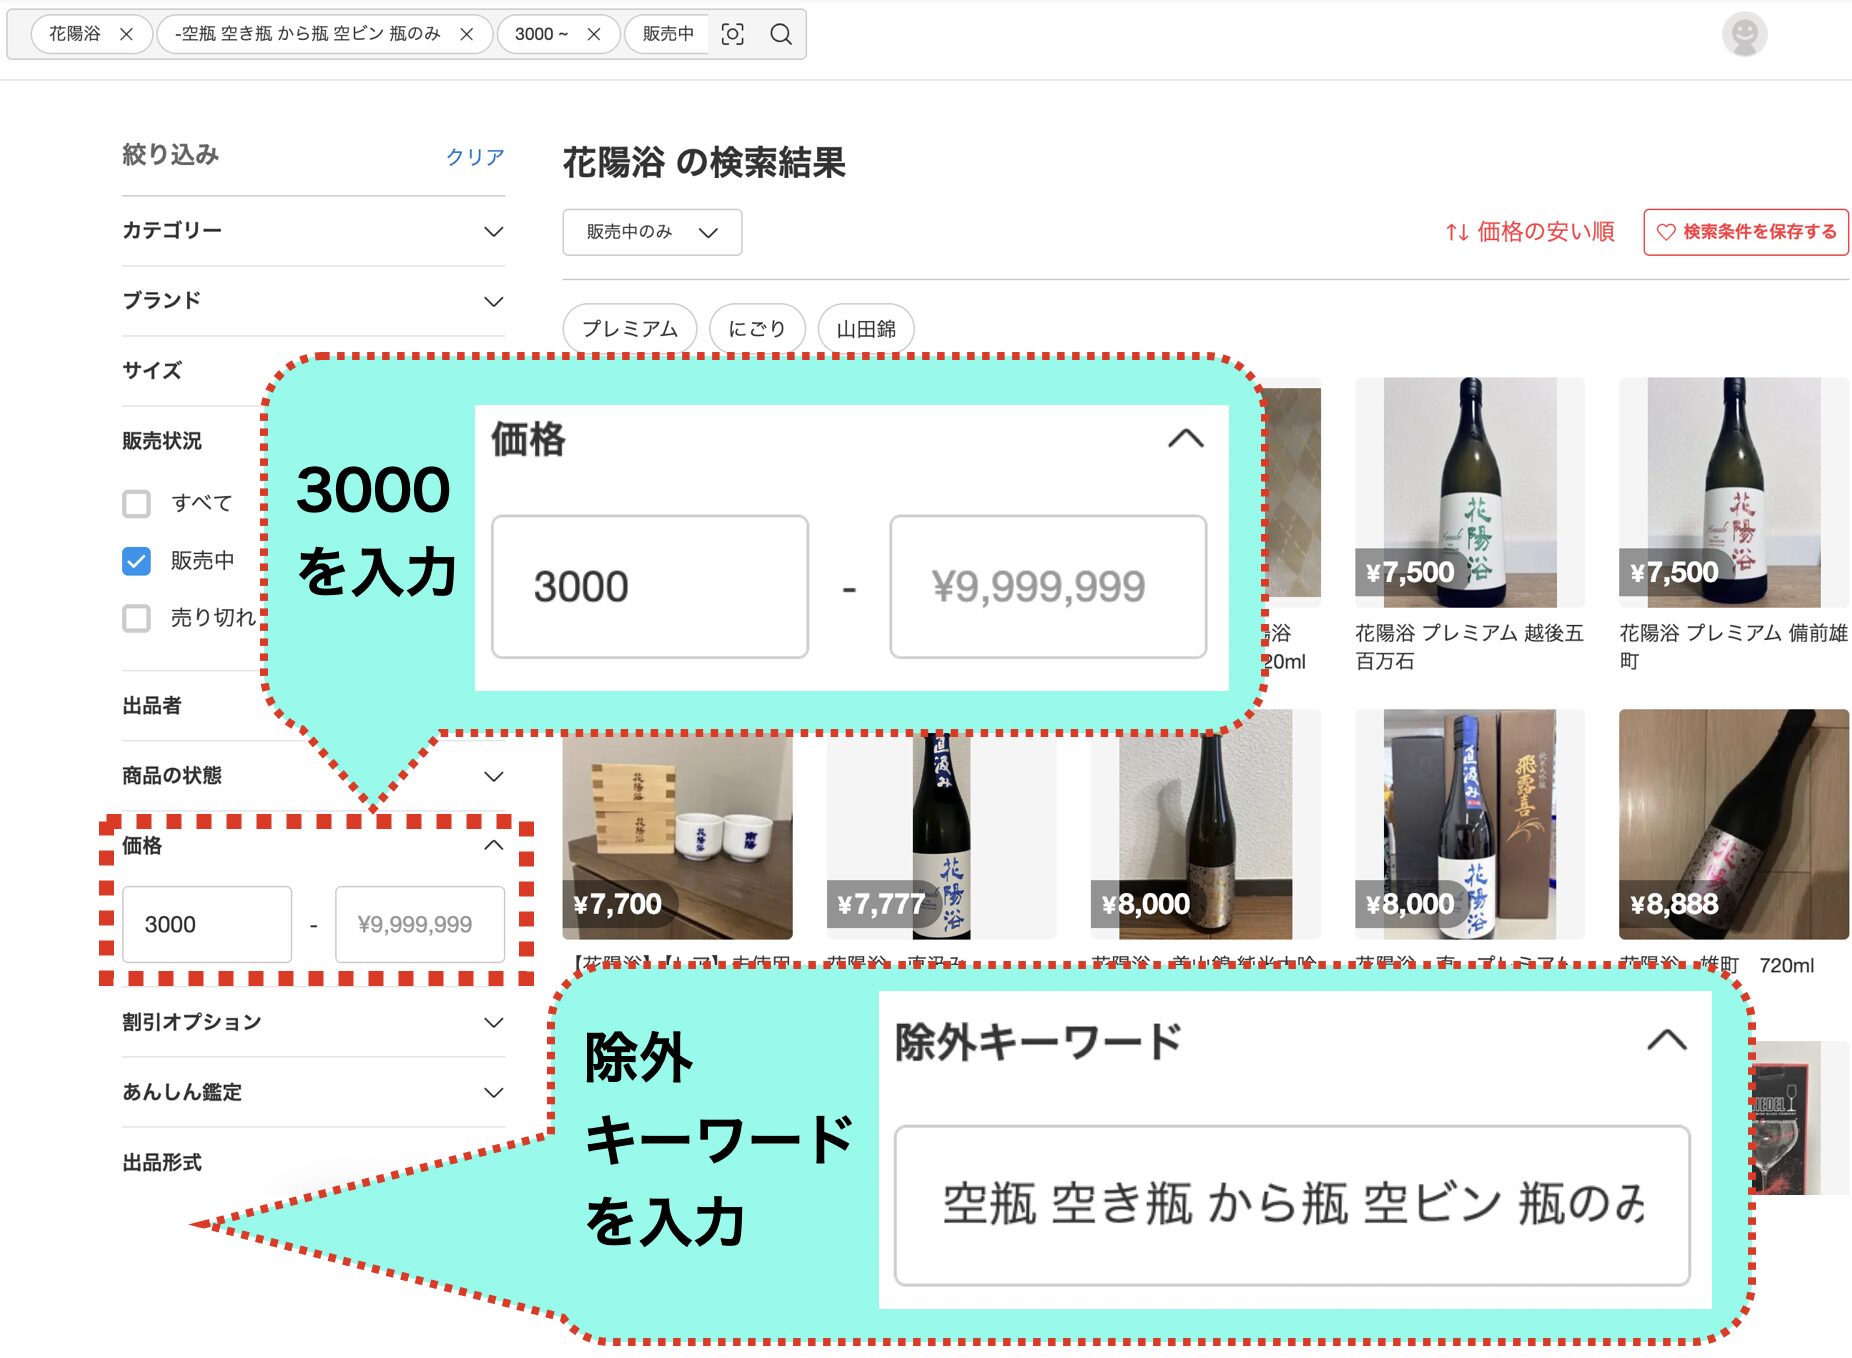Click 検索条件を保存する button
The image size is (1852, 1358).
tap(1746, 232)
